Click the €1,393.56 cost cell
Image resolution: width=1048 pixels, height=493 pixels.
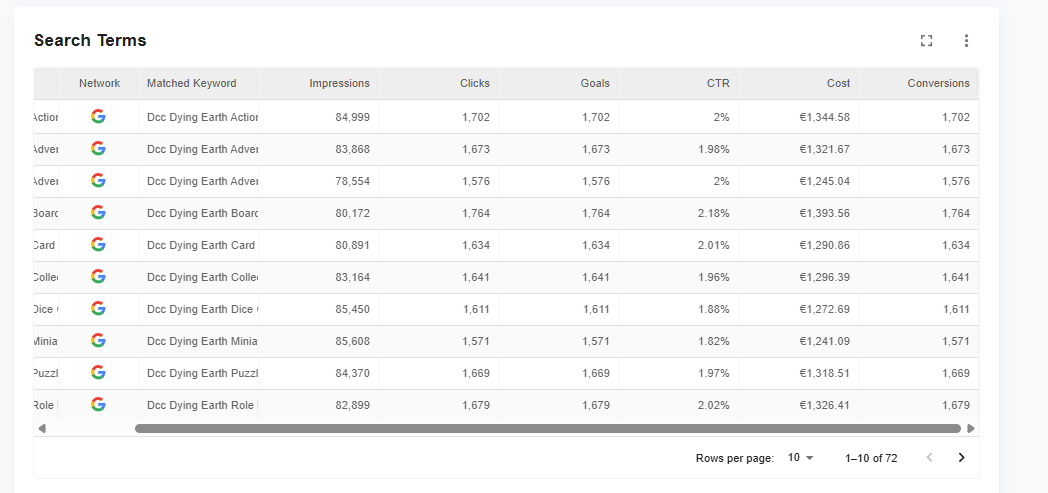(799, 213)
